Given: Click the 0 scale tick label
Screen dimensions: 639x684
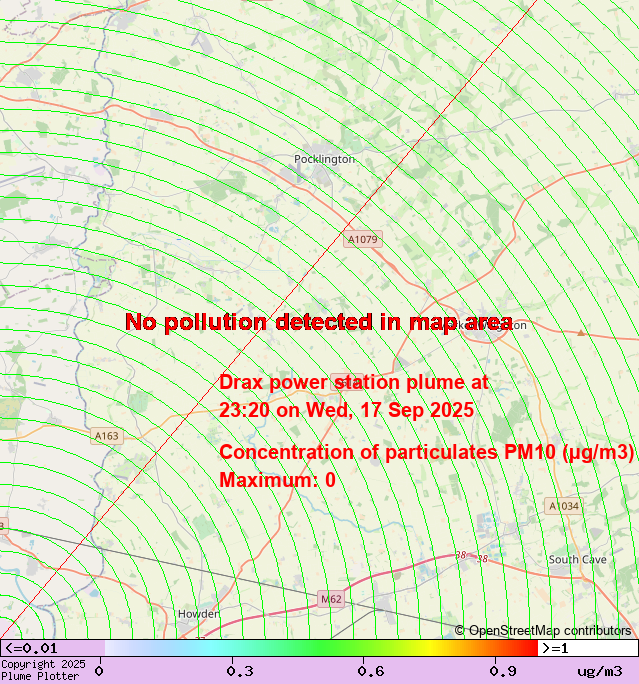Looking at the screenshot, I should click(99, 671).
